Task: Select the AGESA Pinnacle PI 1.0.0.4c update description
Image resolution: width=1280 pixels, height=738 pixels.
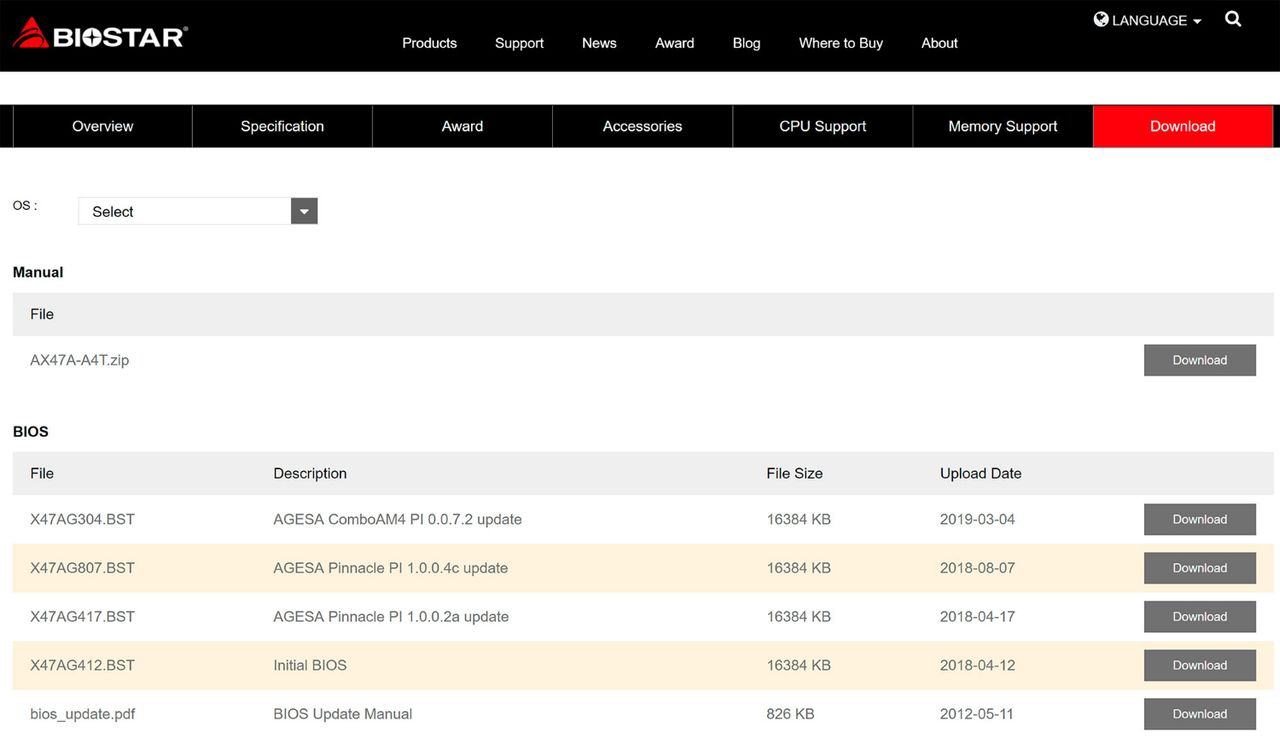Action: (391, 568)
